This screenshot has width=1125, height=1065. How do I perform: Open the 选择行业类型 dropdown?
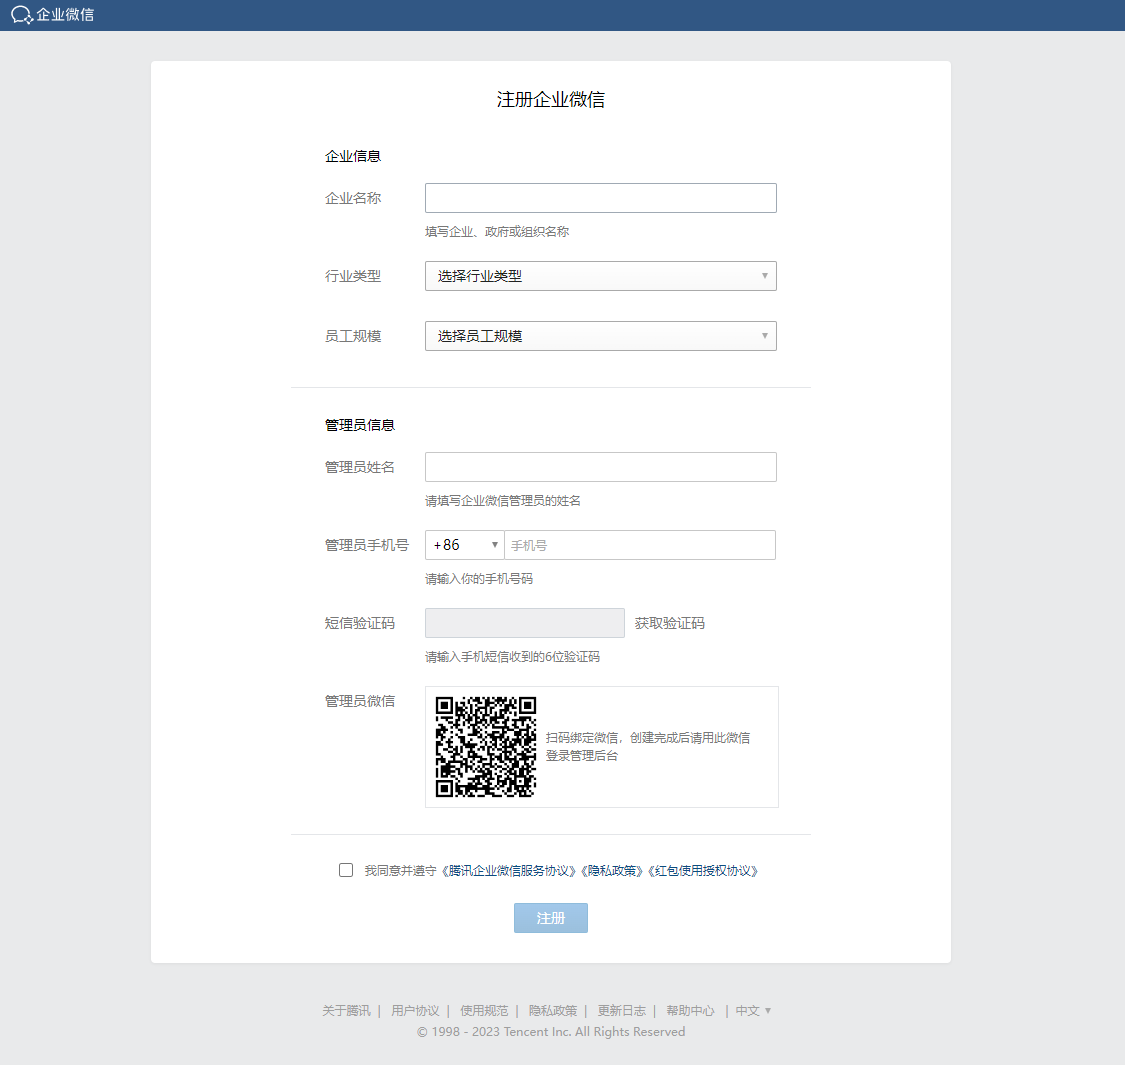click(600, 276)
